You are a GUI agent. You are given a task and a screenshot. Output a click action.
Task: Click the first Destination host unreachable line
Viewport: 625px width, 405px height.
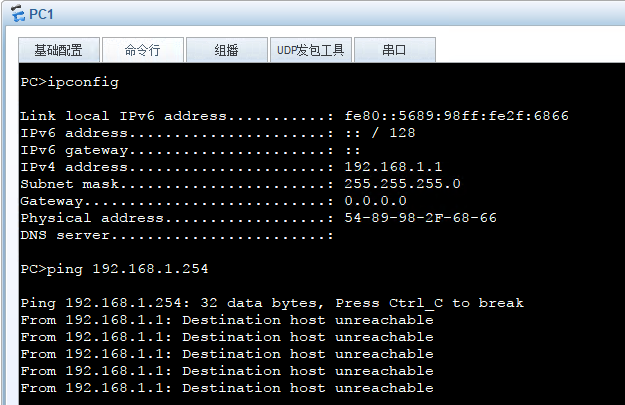click(227, 320)
